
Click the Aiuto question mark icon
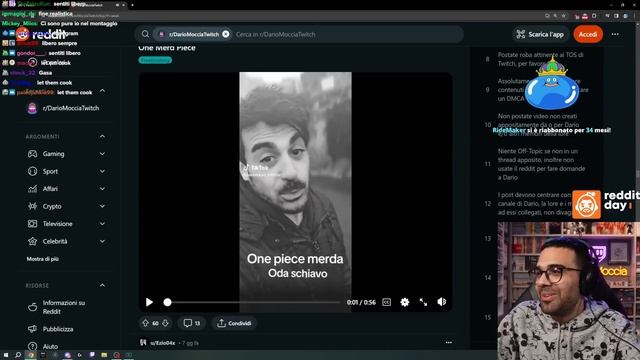32,346
